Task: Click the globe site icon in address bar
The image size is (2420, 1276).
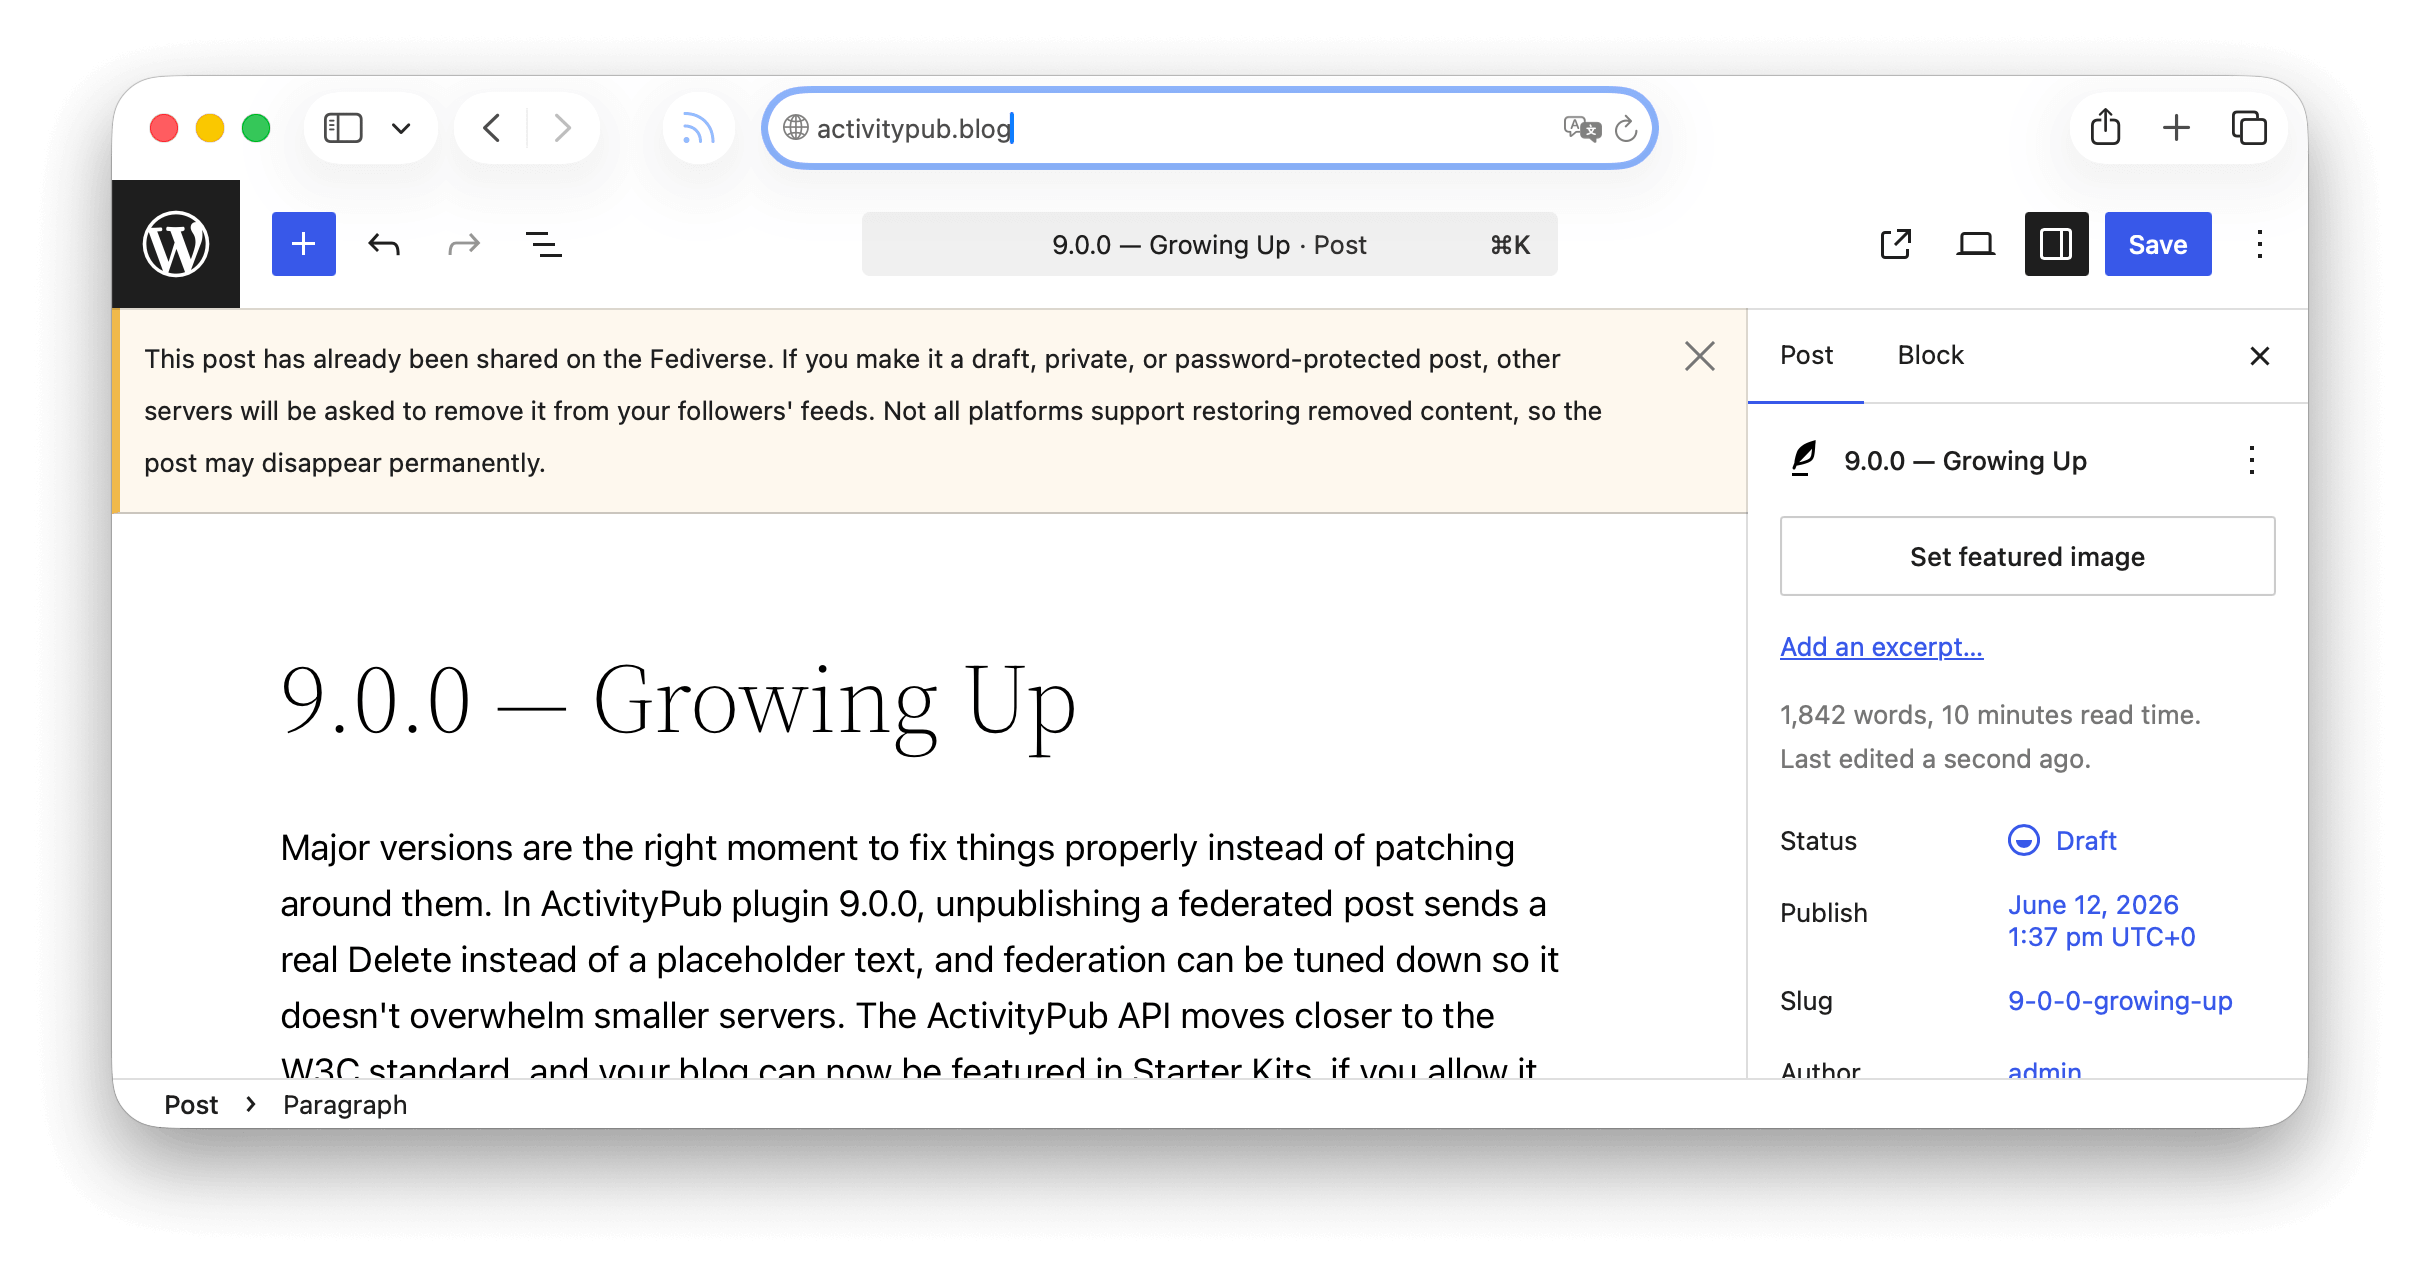Action: (x=796, y=128)
